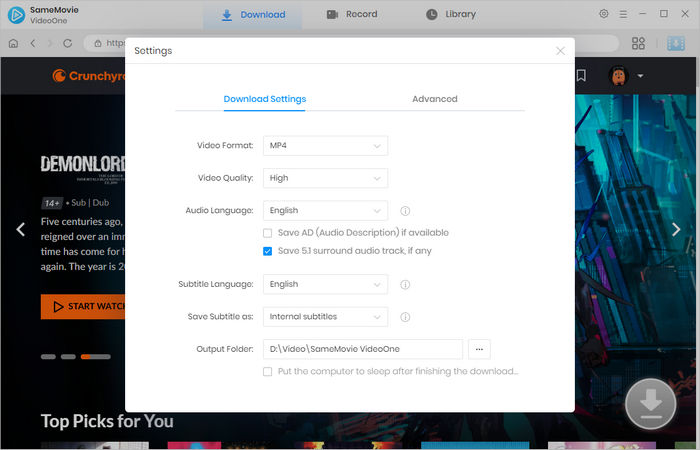Click the round download arrow button

coord(651,404)
